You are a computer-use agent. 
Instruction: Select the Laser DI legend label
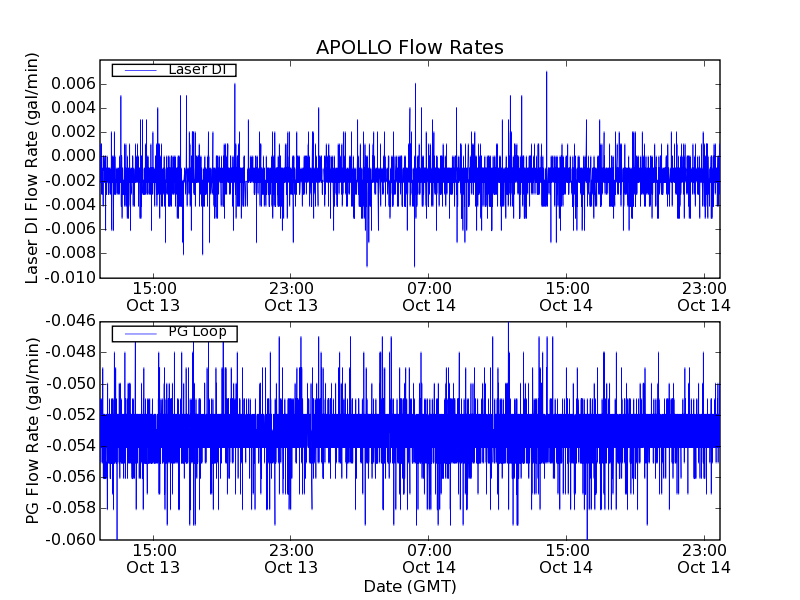[197, 70]
